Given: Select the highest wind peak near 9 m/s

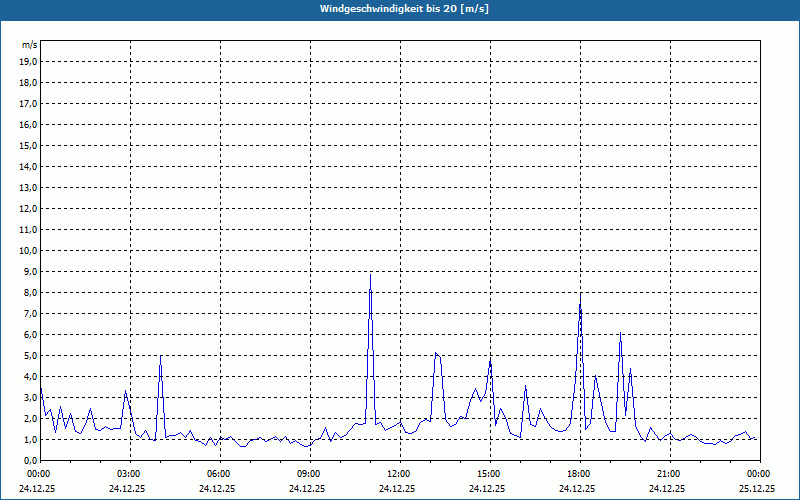Looking at the screenshot, I should [370, 275].
